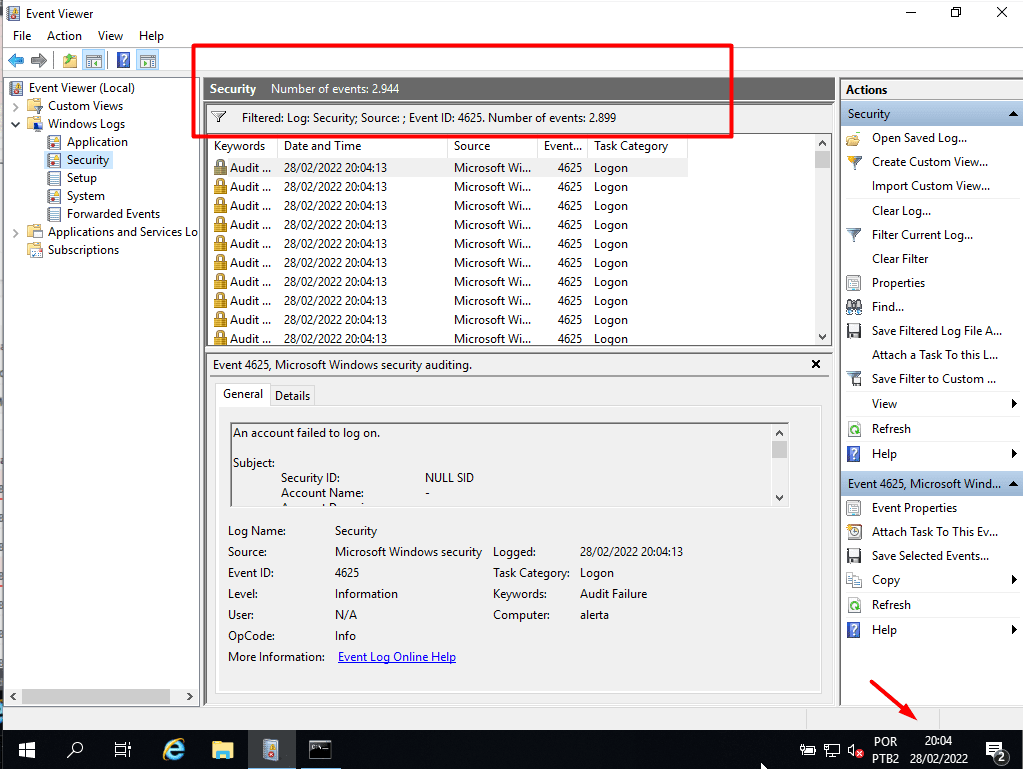Click the Open Saved Log folder icon
The height and width of the screenshot is (769, 1023).
[853, 138]
